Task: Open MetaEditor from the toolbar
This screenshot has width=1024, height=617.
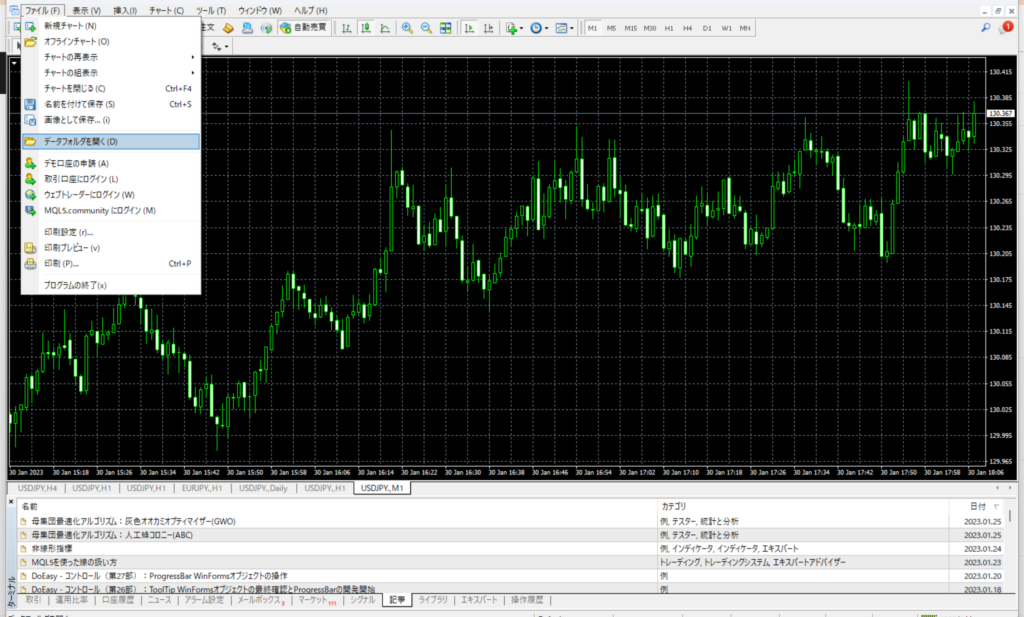Action: pos(228,28)
